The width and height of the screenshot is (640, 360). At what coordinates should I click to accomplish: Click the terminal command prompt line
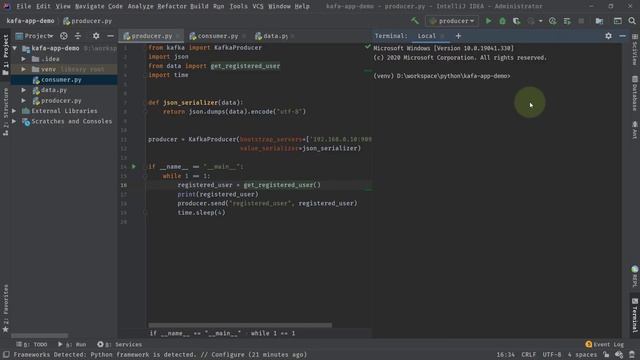click(x=442, y=76)
